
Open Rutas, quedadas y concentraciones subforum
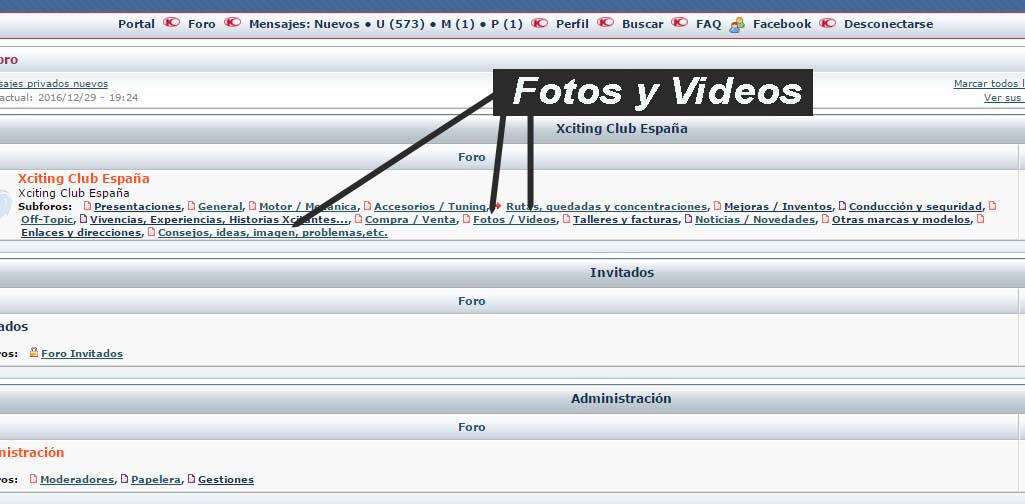pyautogui.click(x=606, y=207)
